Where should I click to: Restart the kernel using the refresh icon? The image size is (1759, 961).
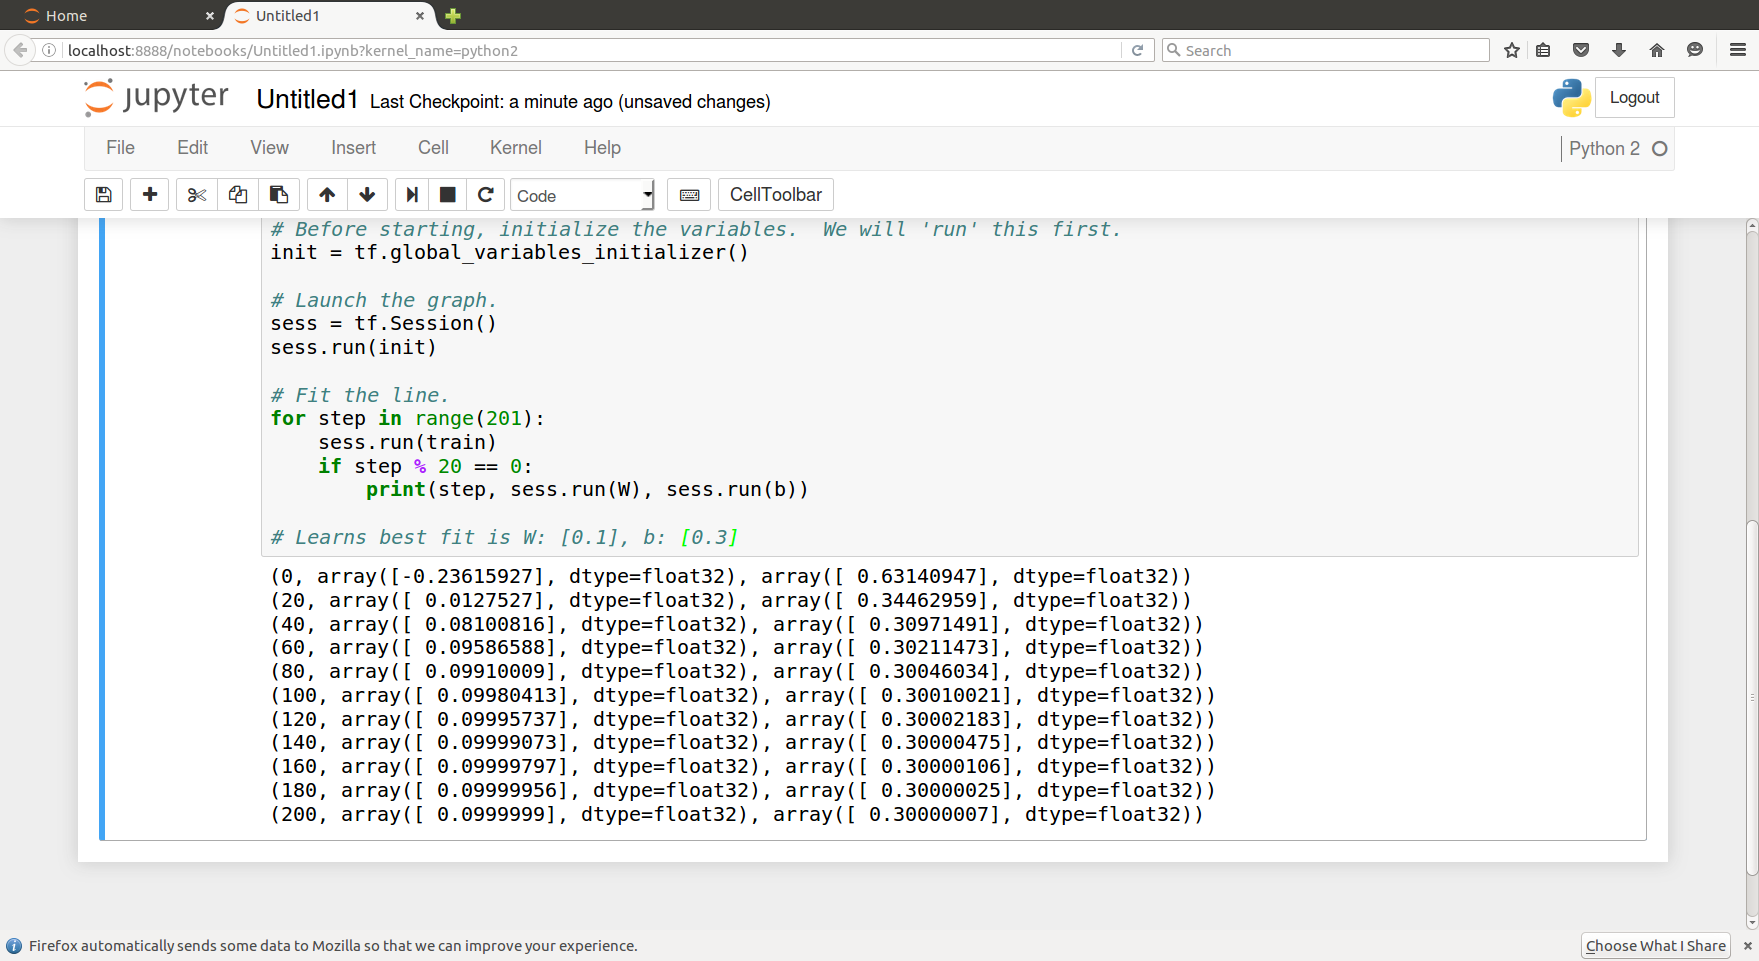[x=486, y=194]
